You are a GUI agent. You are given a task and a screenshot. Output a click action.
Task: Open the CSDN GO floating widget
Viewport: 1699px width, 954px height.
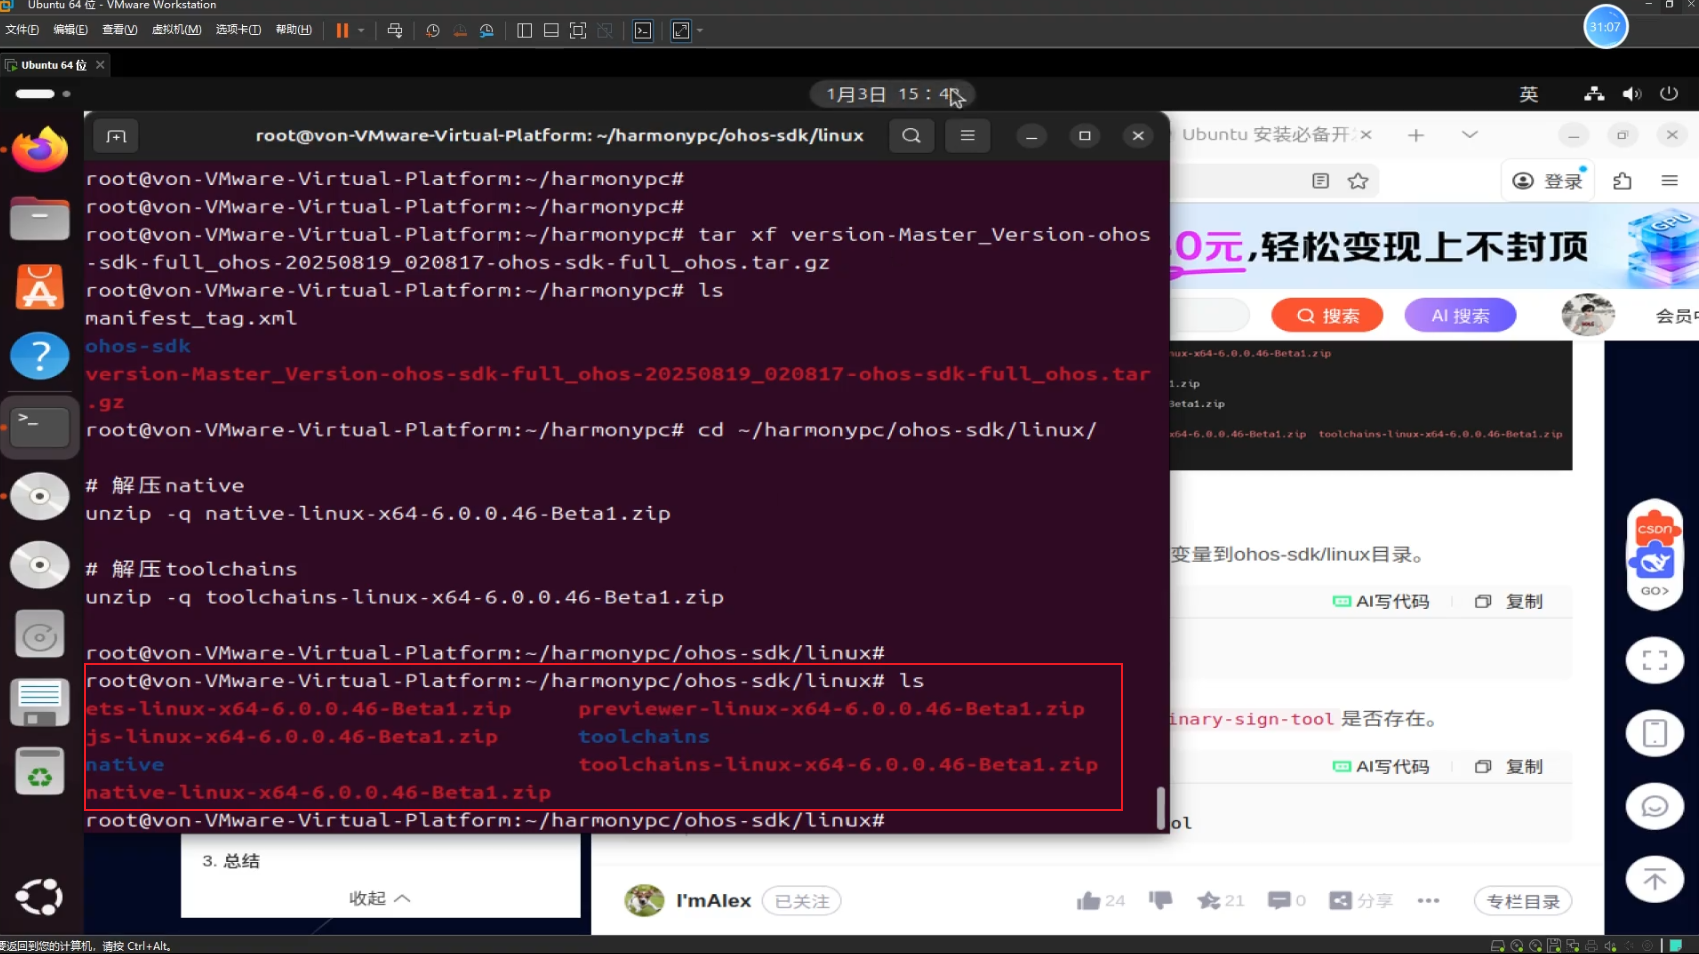tap(1655, 554)
